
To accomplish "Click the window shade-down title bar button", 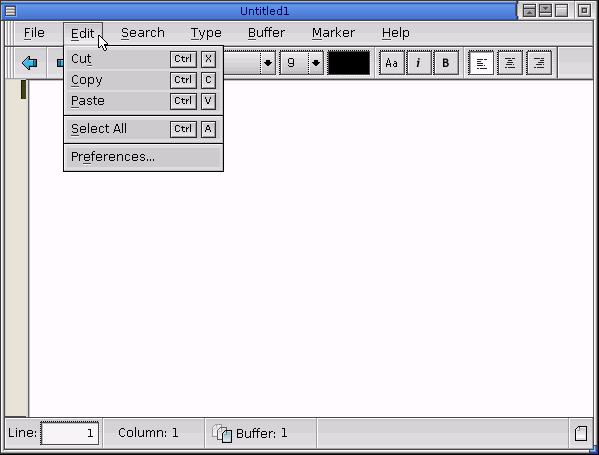I will coord(545,11).
